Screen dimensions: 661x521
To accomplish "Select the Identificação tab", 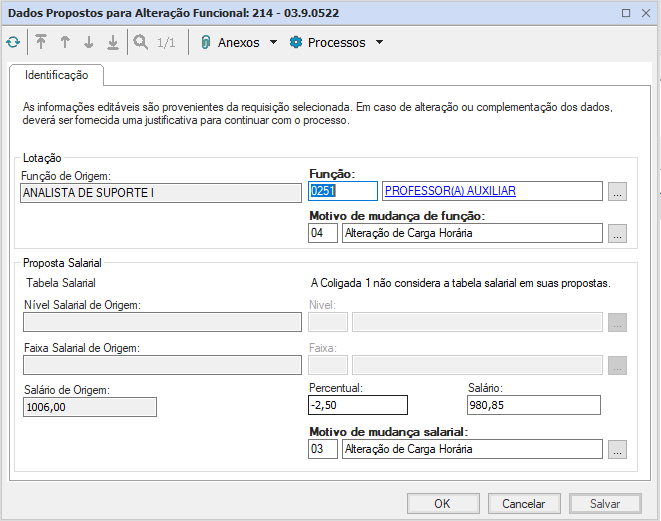I will coord(56,75).
